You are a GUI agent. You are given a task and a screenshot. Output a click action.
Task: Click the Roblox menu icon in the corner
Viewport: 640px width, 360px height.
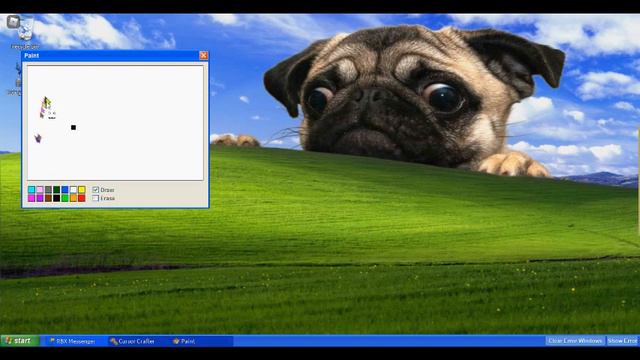point(13,21)
